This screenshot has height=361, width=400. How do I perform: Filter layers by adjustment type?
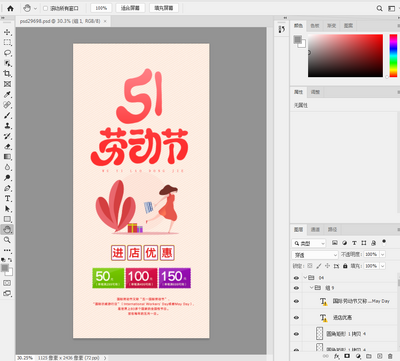(344, 243)
